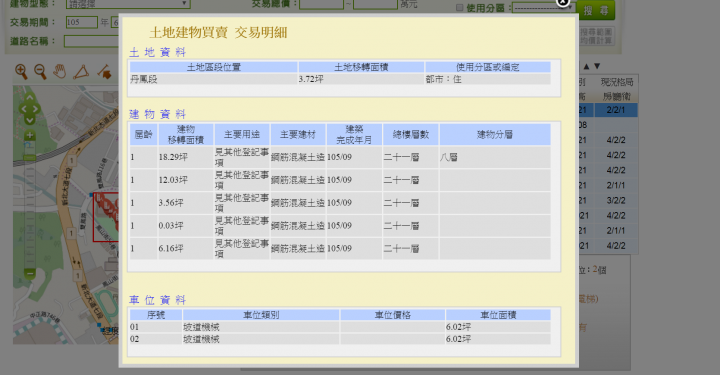
Task: Click the 使用分區或編定 column header
Action: (488, 67)
